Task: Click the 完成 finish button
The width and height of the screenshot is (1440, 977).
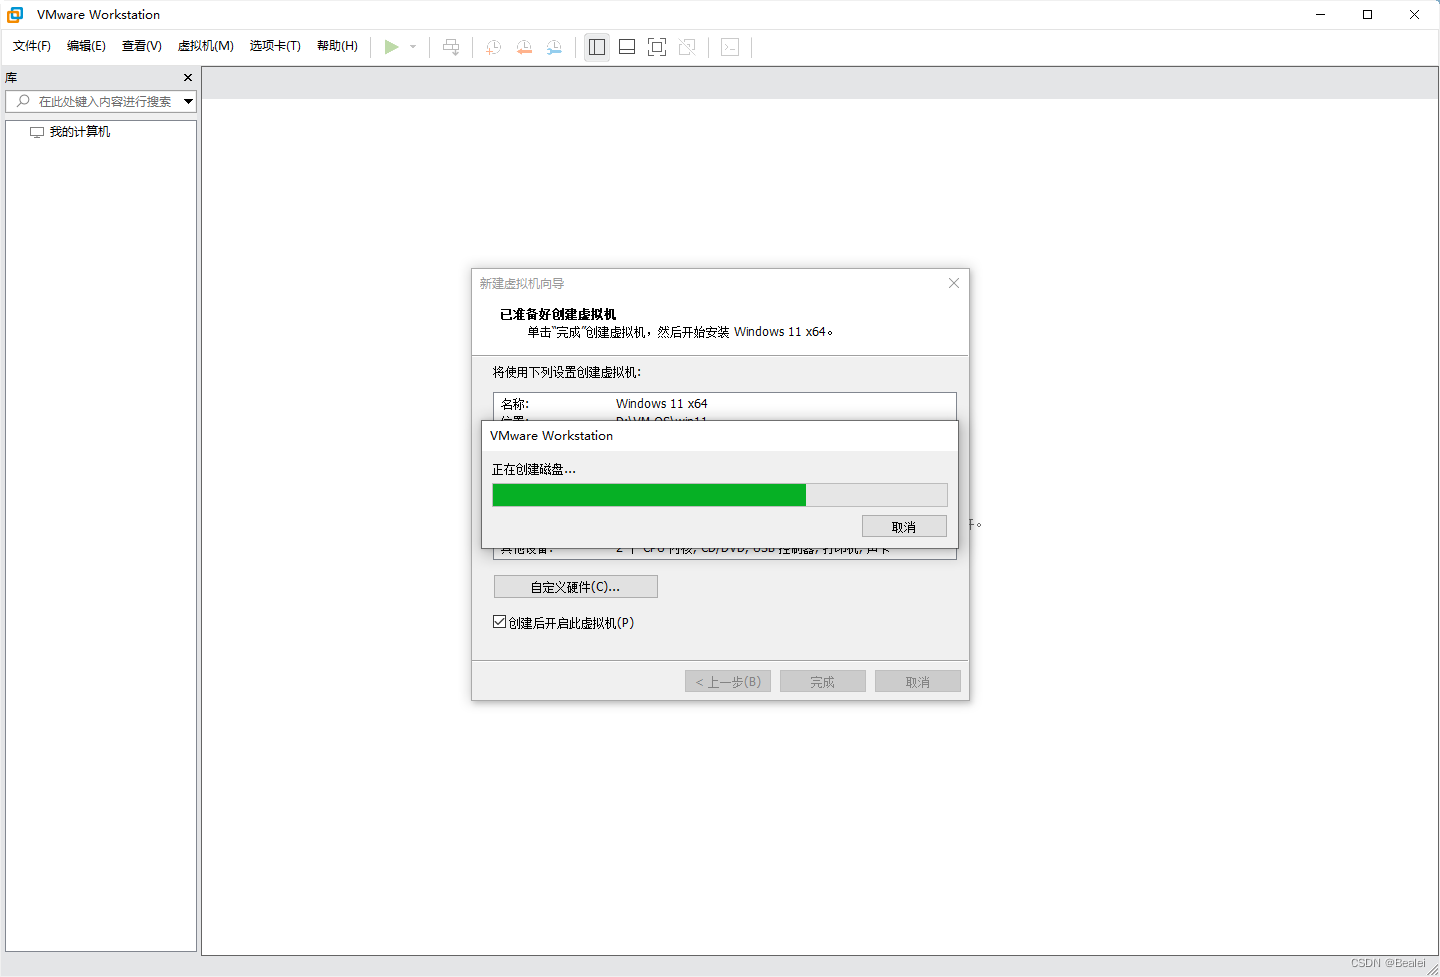Action: click(x=823, y=682)
